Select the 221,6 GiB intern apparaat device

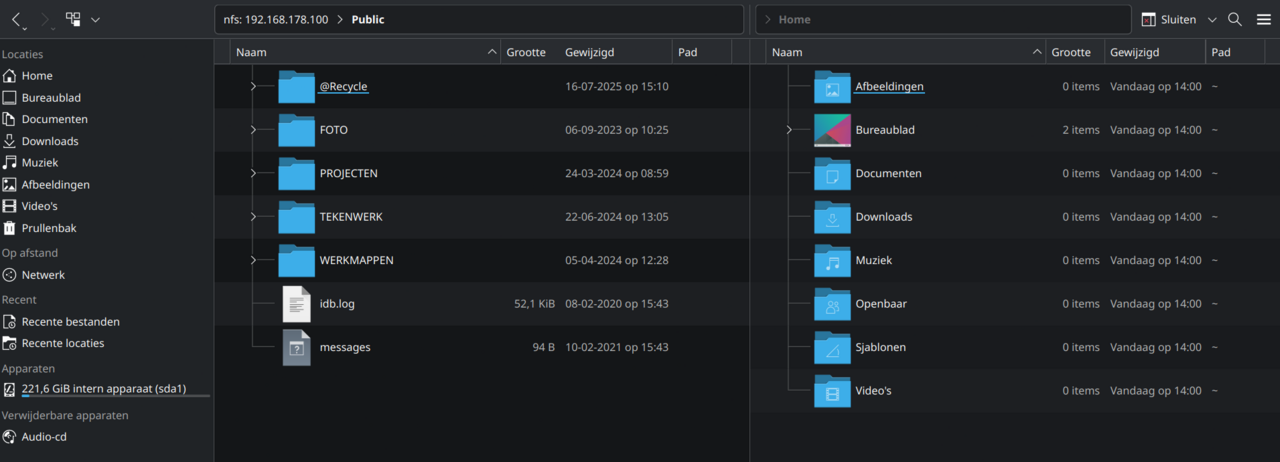[x=103, y=389]
